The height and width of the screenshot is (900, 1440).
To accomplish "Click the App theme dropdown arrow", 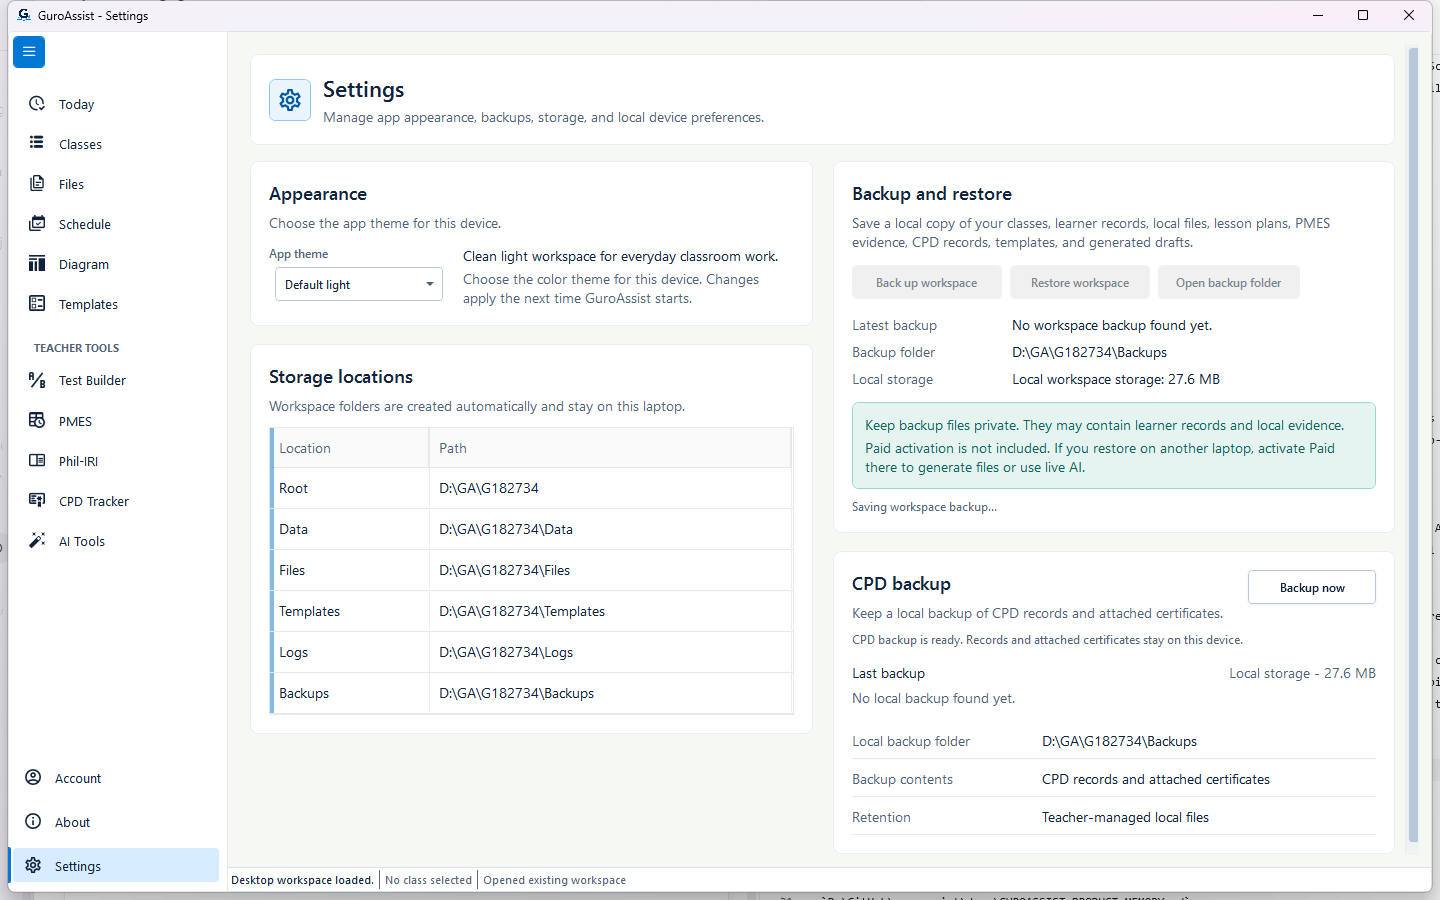I will (x=430, y=284).
